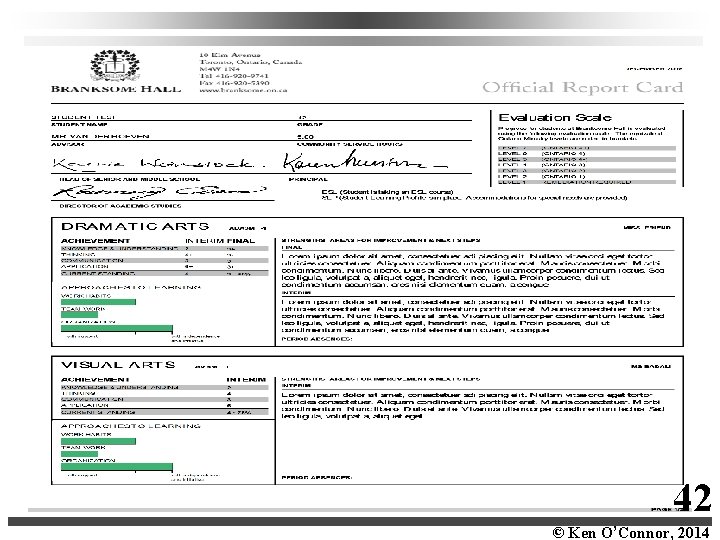Click the 'DIRECTOR OF ACADEMIC STUDIES' label
The width and height of the screenshot is (720, 540).
(120, 206)
